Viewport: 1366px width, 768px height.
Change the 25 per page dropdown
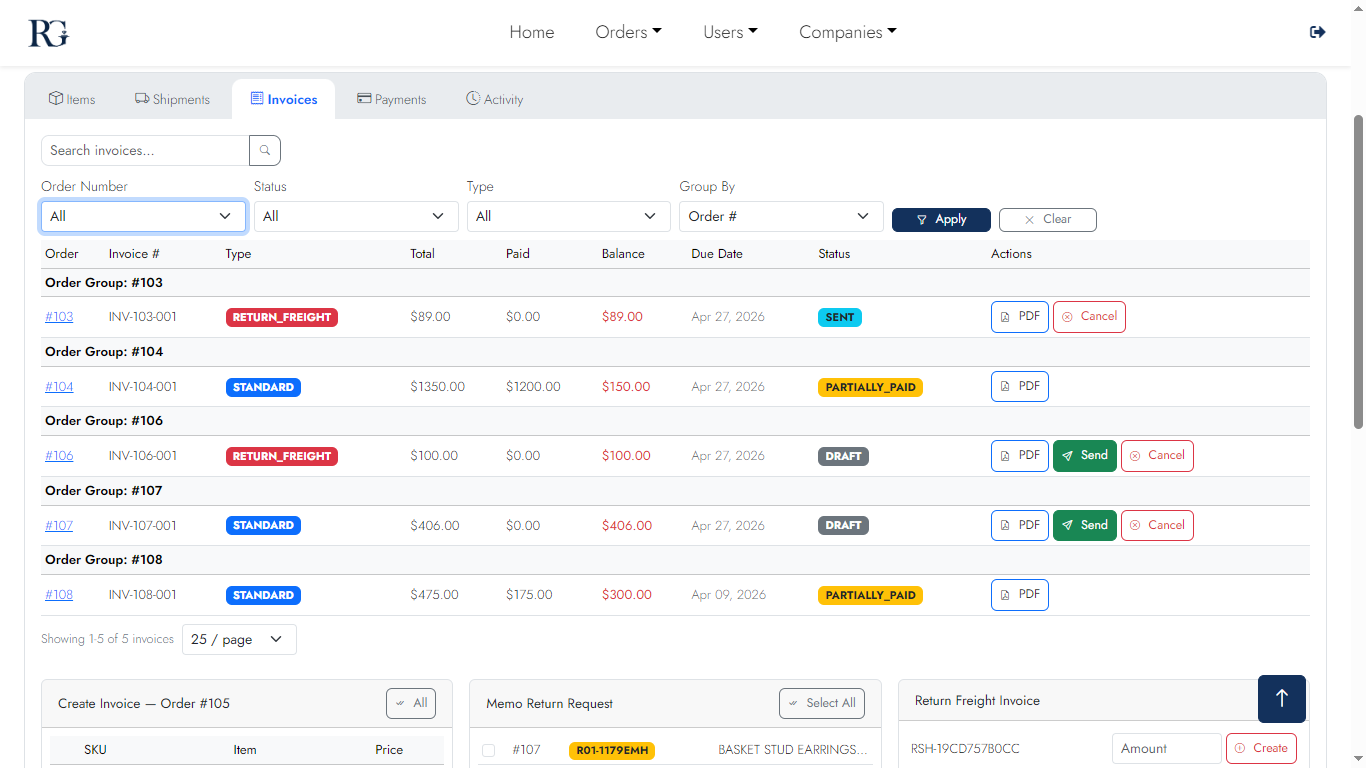pyautogui.click(x=238, y=639)
